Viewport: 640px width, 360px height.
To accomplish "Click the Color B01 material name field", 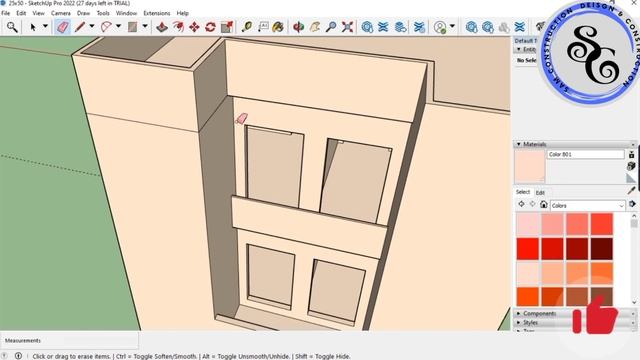I will point(585,154).
